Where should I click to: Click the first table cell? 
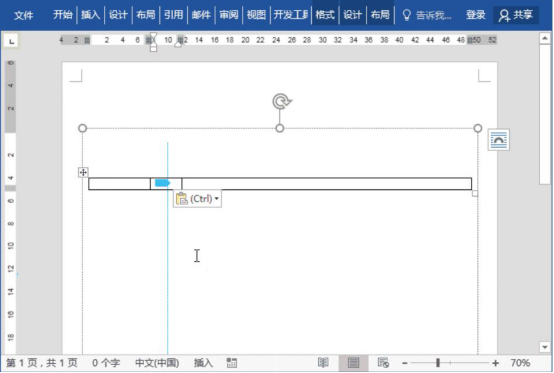pyautogui.click(x=119, y=184)
